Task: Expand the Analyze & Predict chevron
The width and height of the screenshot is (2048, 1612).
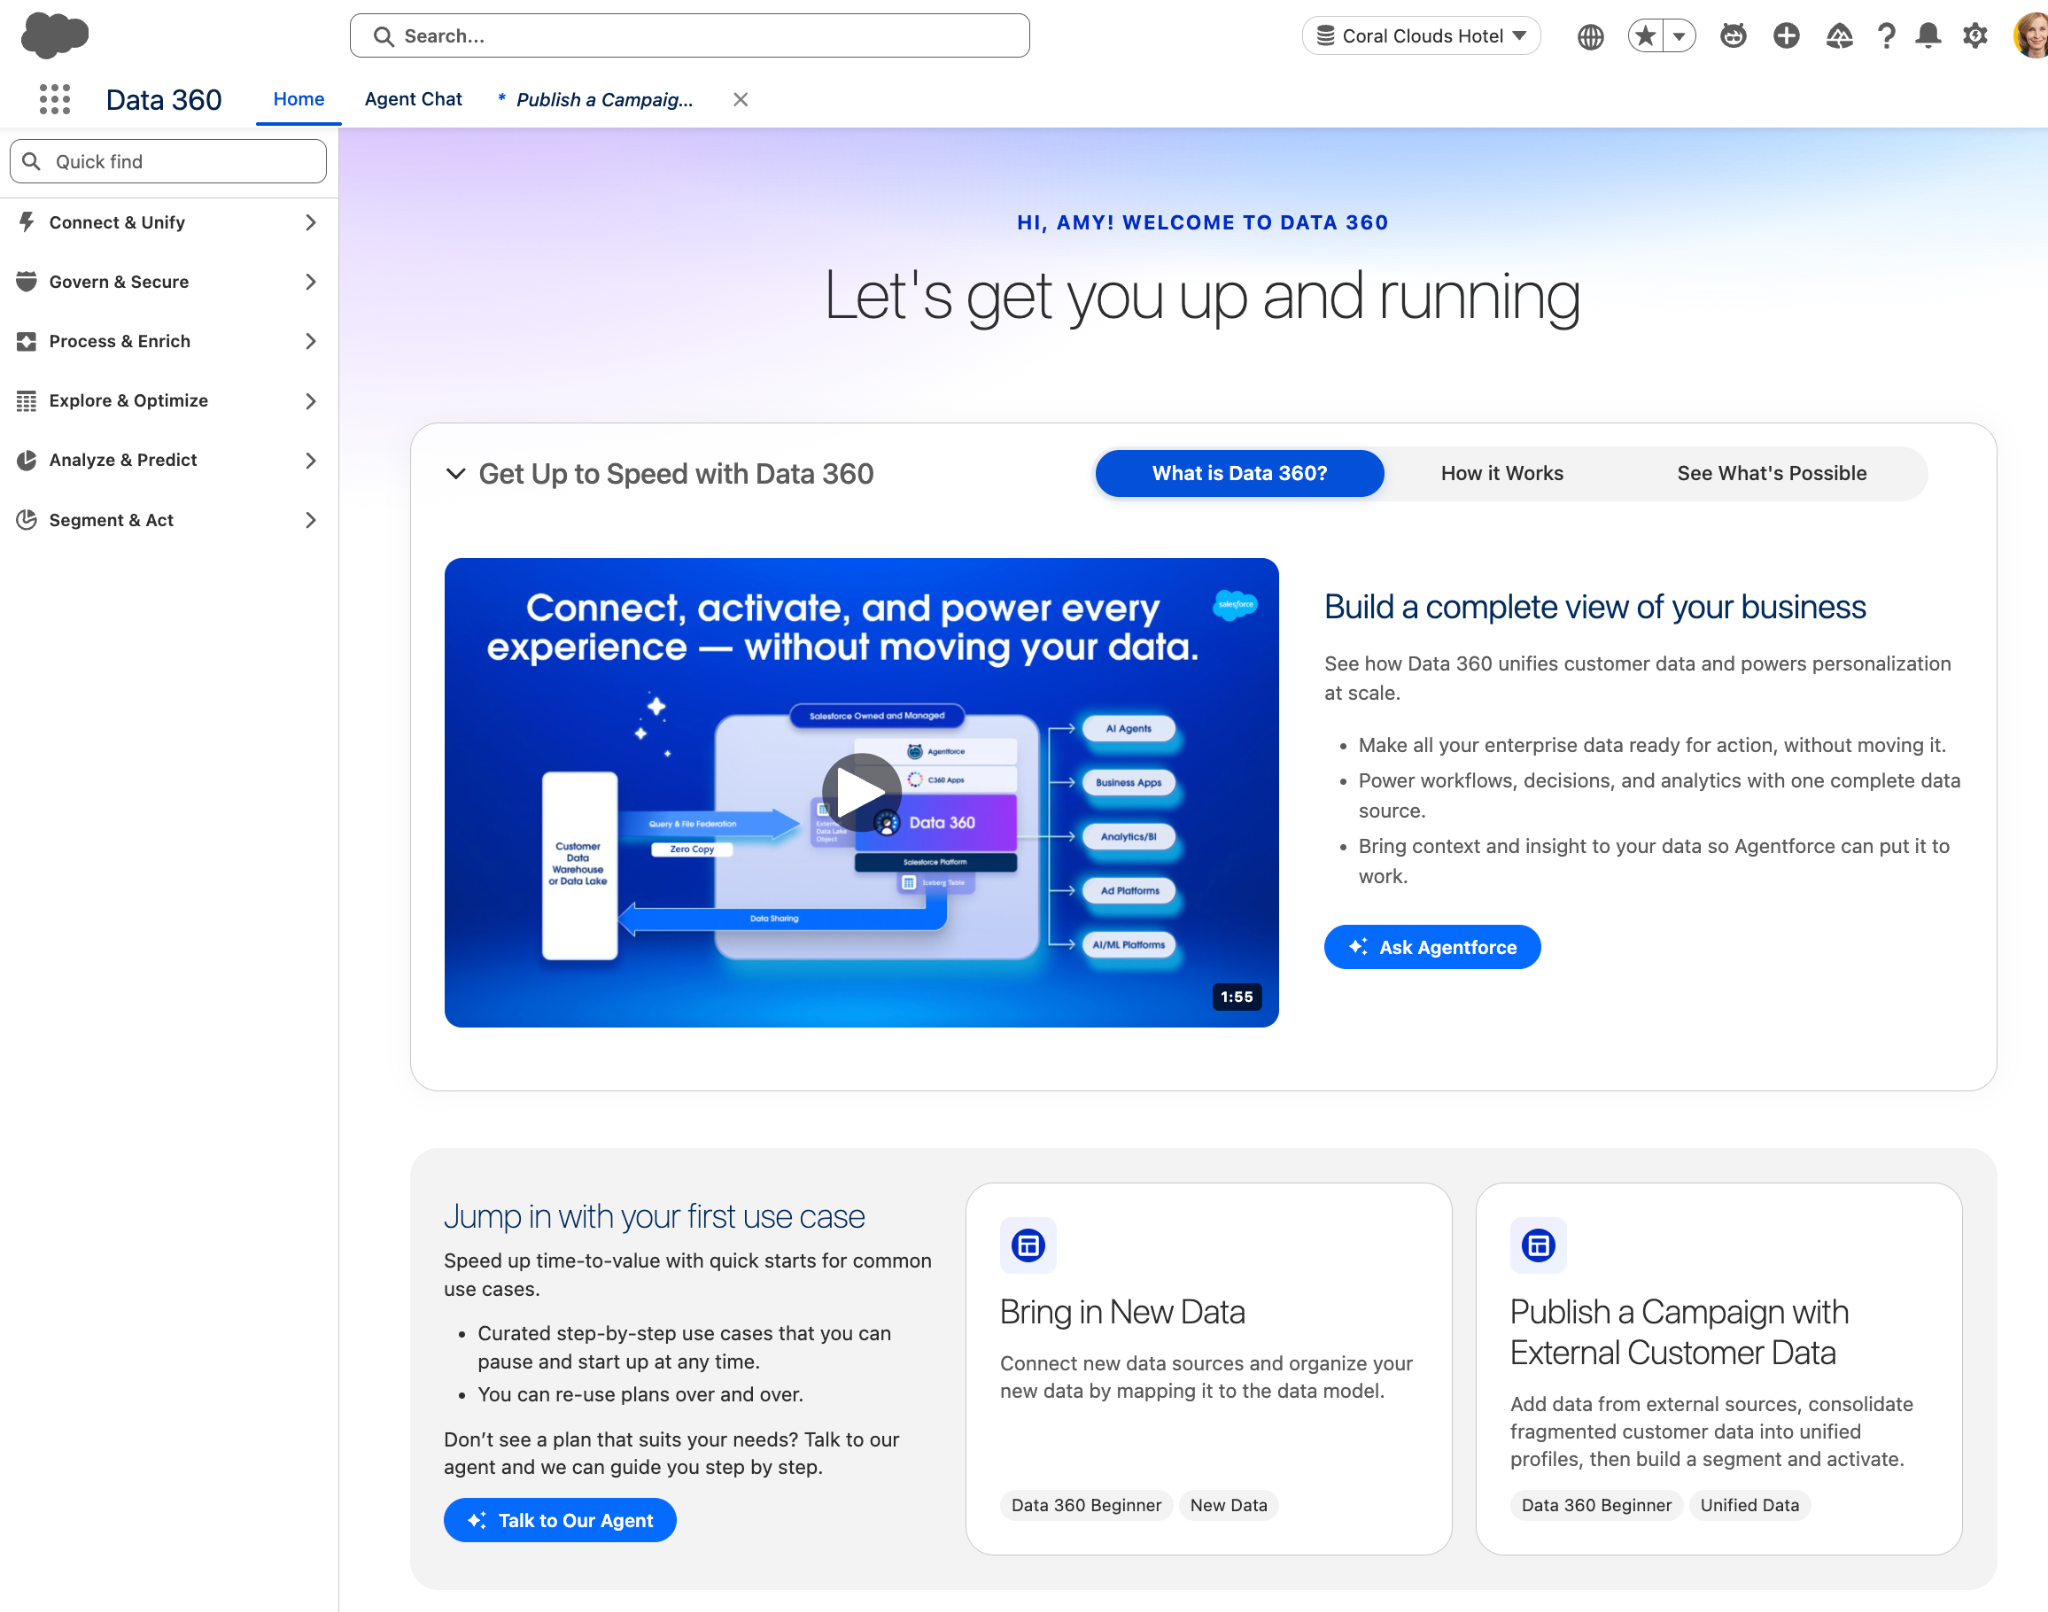Action: pos(311,460)
